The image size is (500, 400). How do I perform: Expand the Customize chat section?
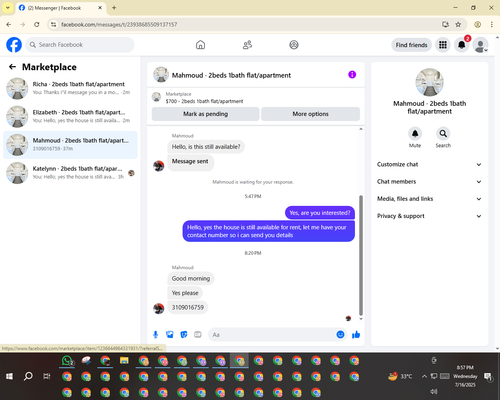pyautogui.click(x=429, y=164)
